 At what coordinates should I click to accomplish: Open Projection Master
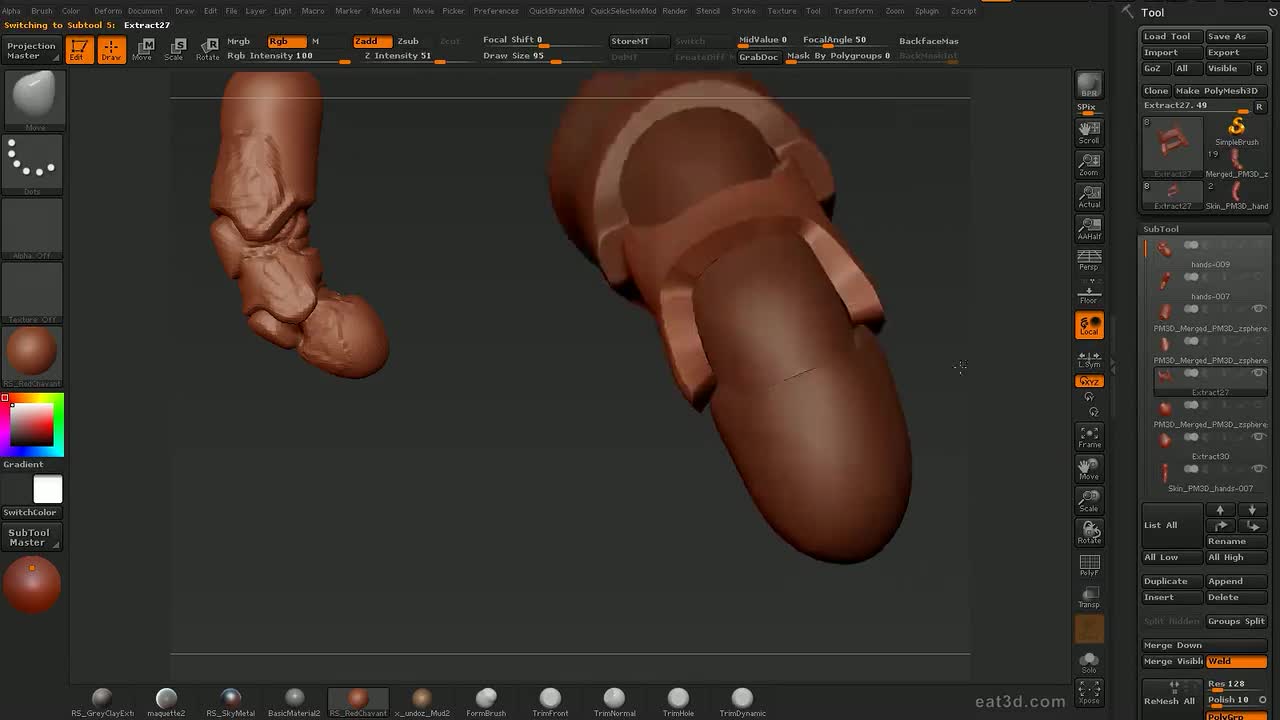coord(31,50)
